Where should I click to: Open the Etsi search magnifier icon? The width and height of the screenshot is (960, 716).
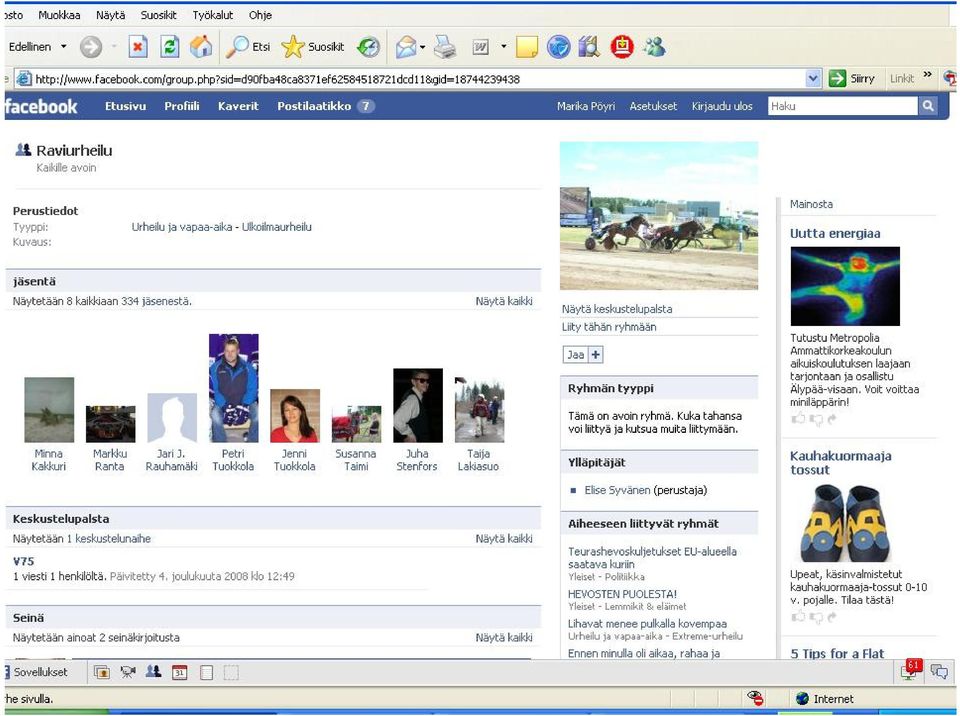tap(236, 47)
